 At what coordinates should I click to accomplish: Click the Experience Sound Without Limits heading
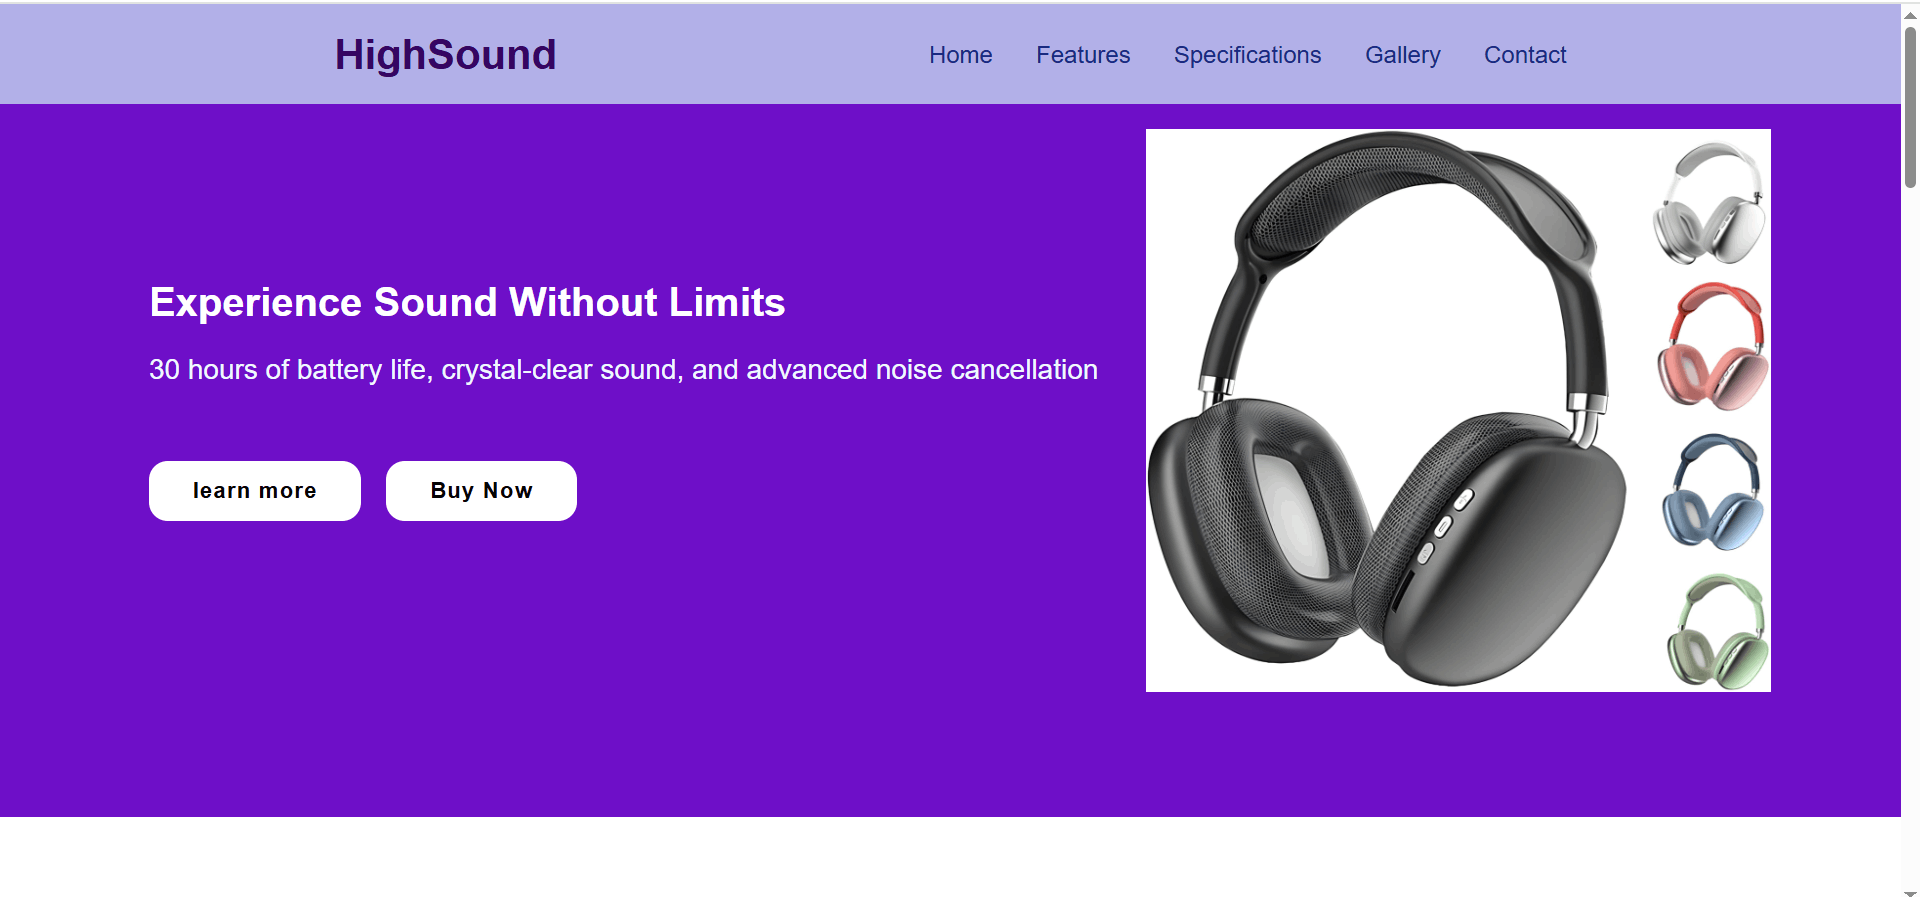tap(467, 302)
